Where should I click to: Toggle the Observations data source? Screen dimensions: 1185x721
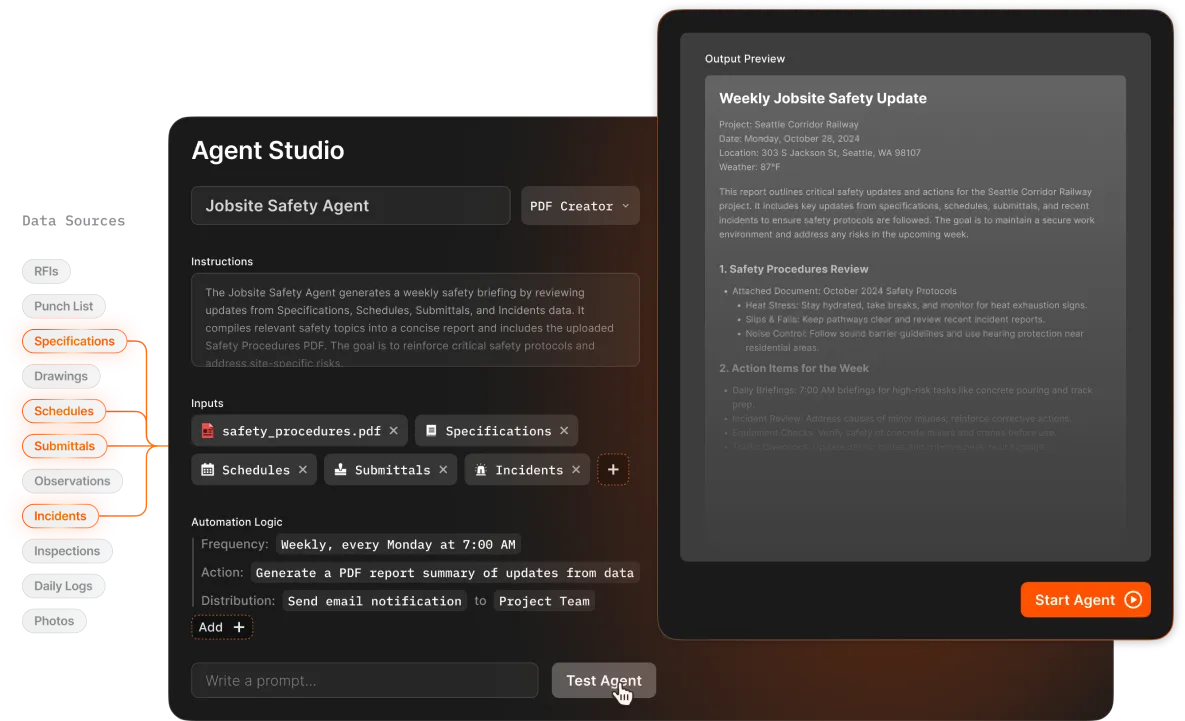click(72, 481)
